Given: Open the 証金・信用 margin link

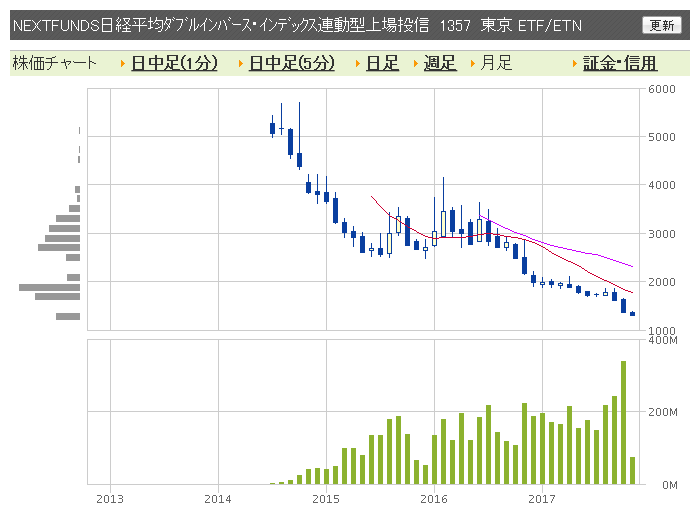Looking at the screenshot, I should 620,63.
